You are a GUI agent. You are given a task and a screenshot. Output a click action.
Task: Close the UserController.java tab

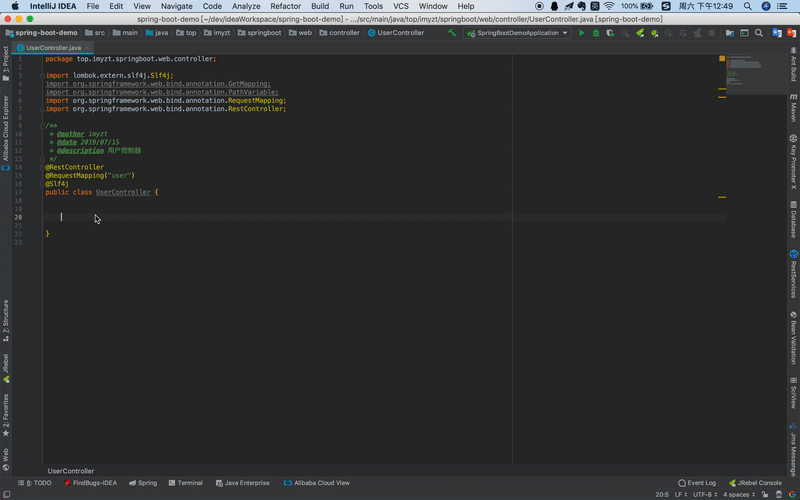tap(89, 47)
